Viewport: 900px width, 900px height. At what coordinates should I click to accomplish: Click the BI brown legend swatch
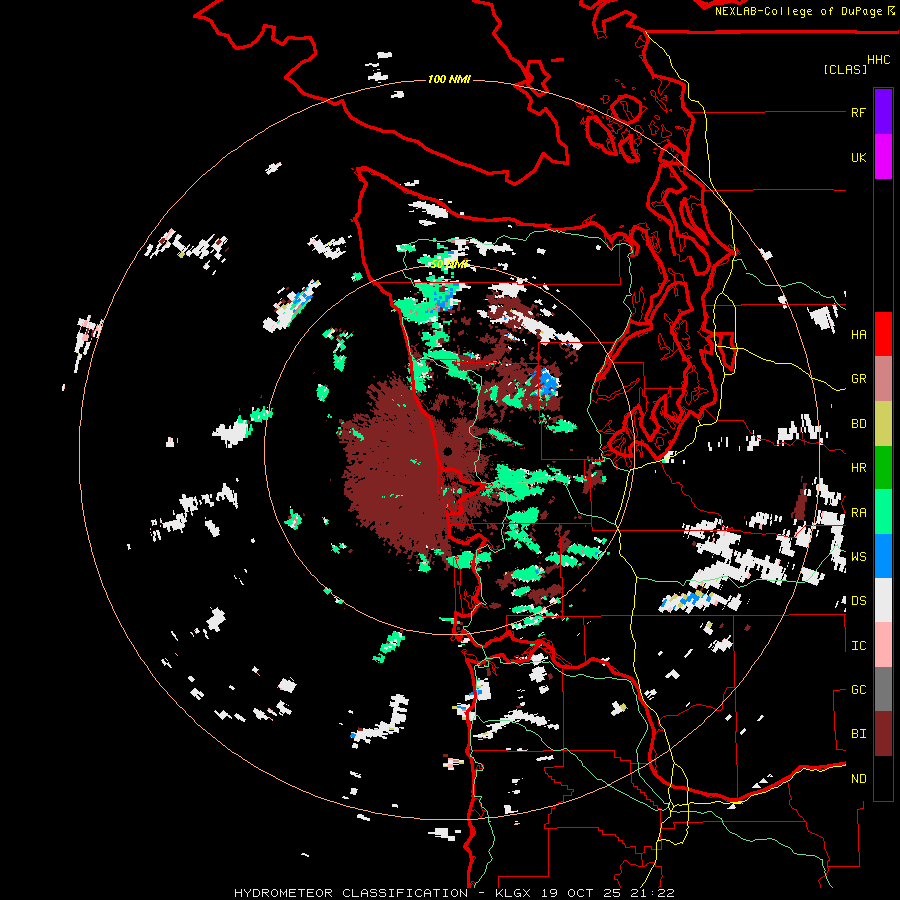click(883, 734)
